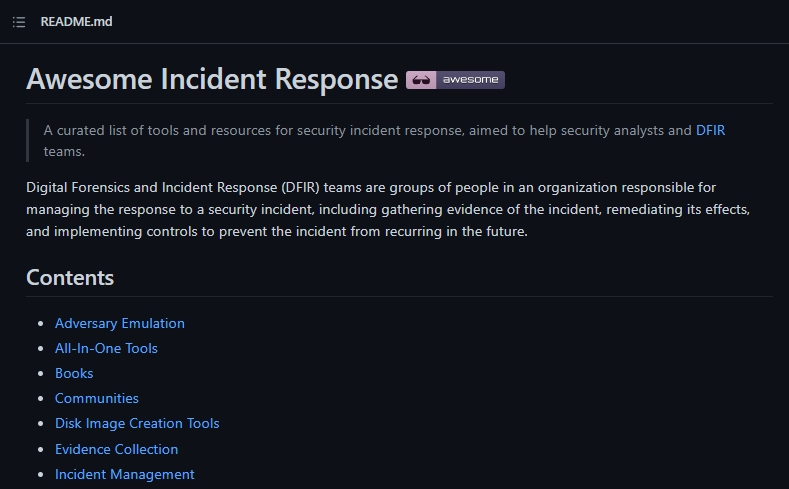Click the 'awesome' badge text label
This screenshot has height=489, width=789.
coord(470,80)
